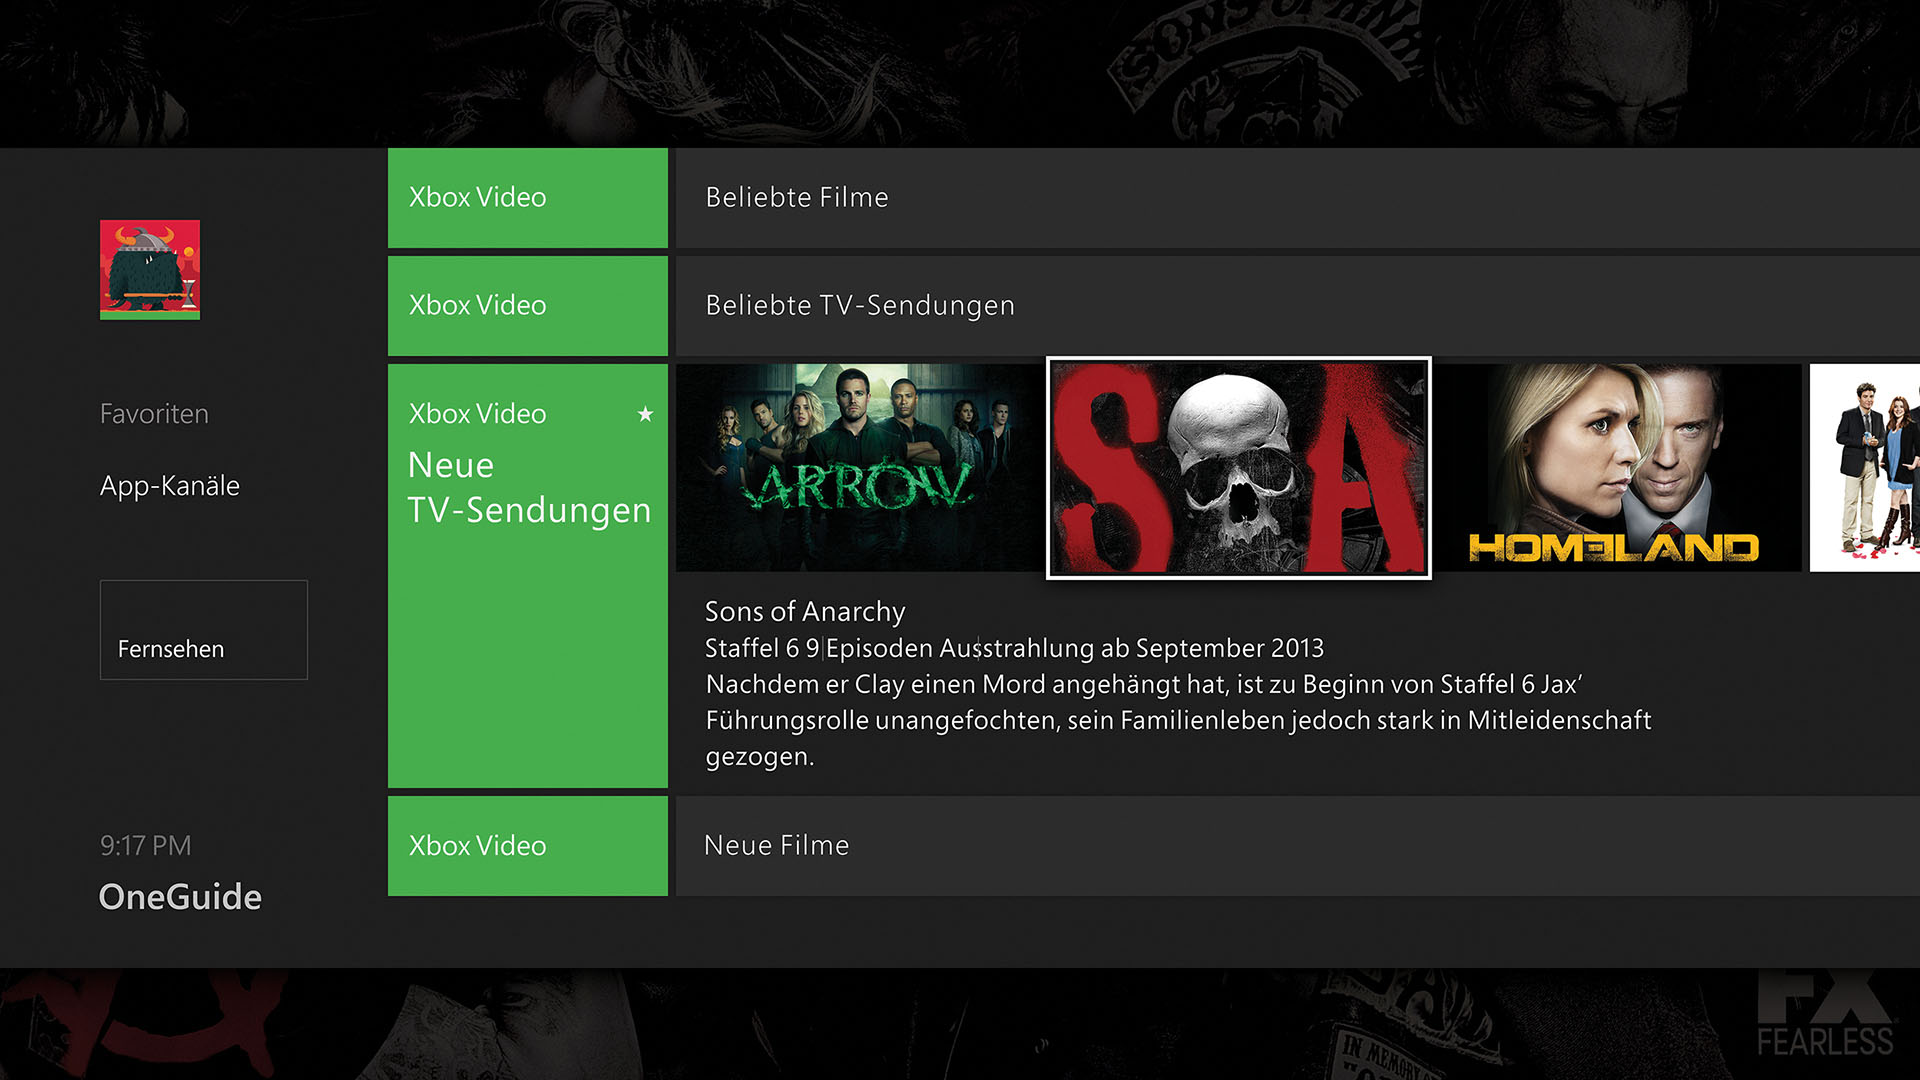The image size is (1920, 1080).
Task: Click the Staffel 6 episode info line
Action: pos(1014,648)
